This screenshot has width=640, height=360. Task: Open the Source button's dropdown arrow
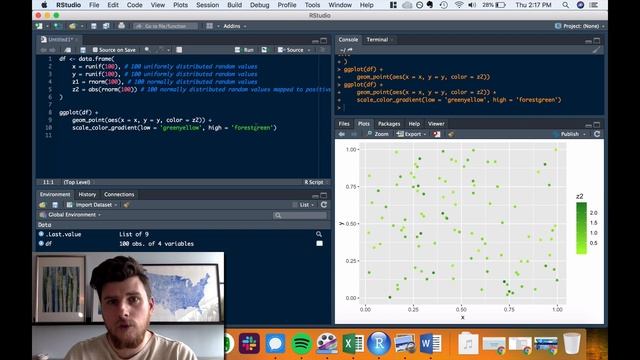click(x=309, y=50)
